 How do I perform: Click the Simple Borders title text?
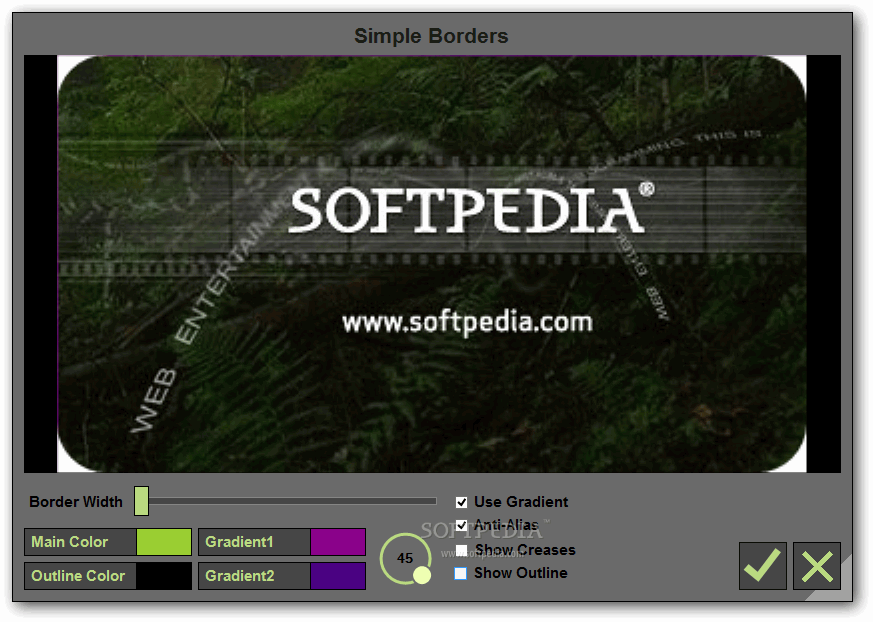click(x=431, y=36)
